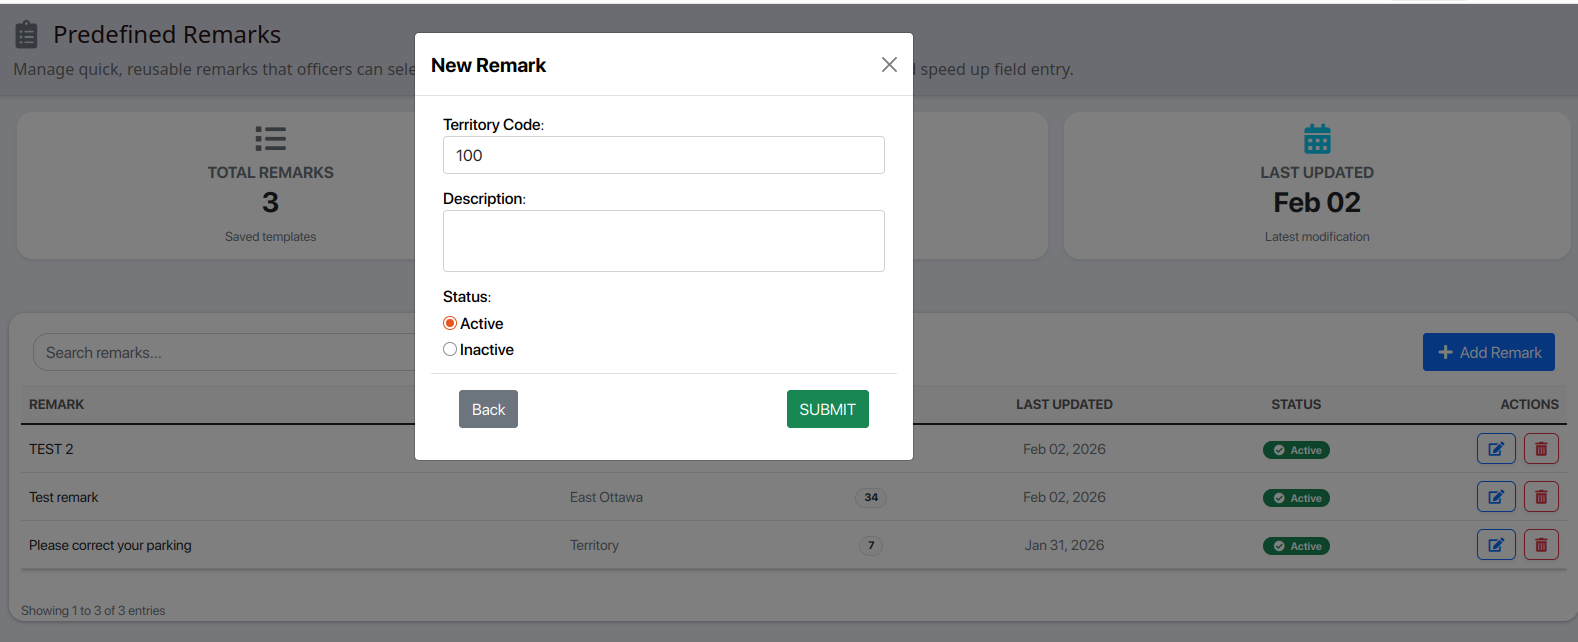The image size is (1578, 642).
Task: Click the Predefined Remarks clipboard icon
Action: coord(27,35)
